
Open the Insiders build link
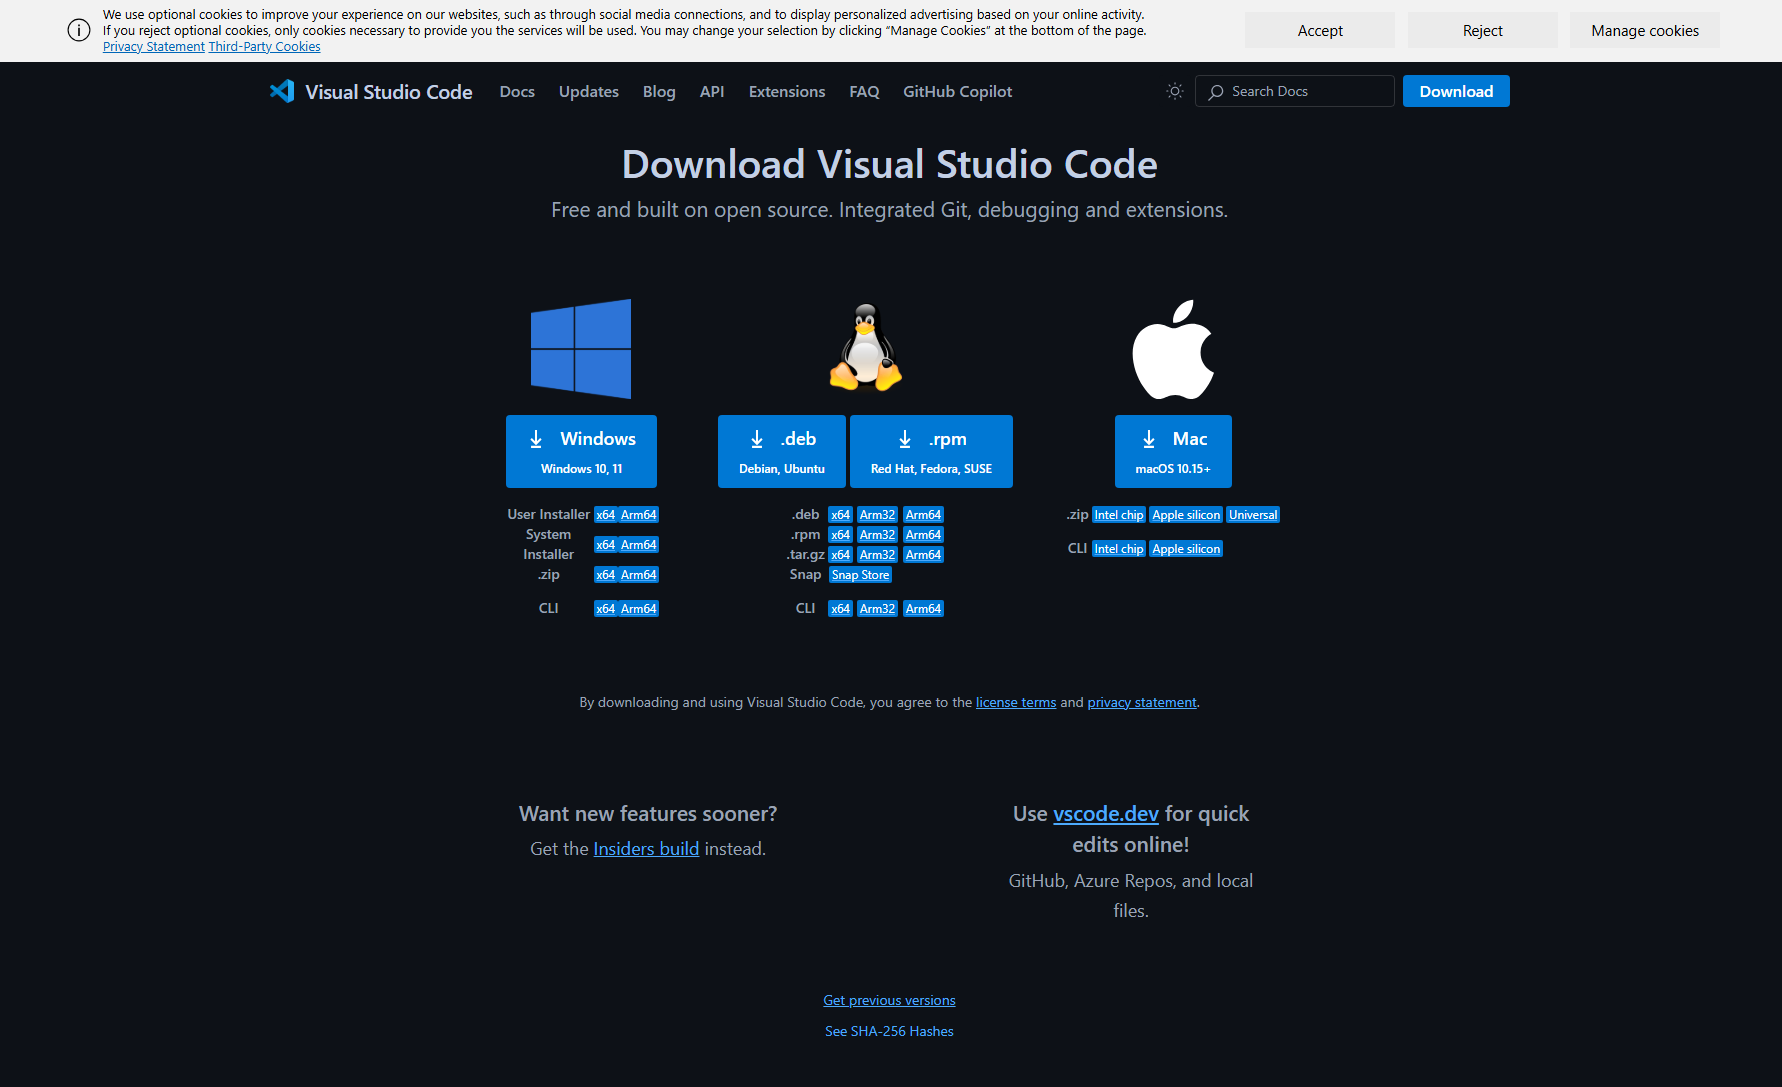pyautogui.click(x=646, y=849)
